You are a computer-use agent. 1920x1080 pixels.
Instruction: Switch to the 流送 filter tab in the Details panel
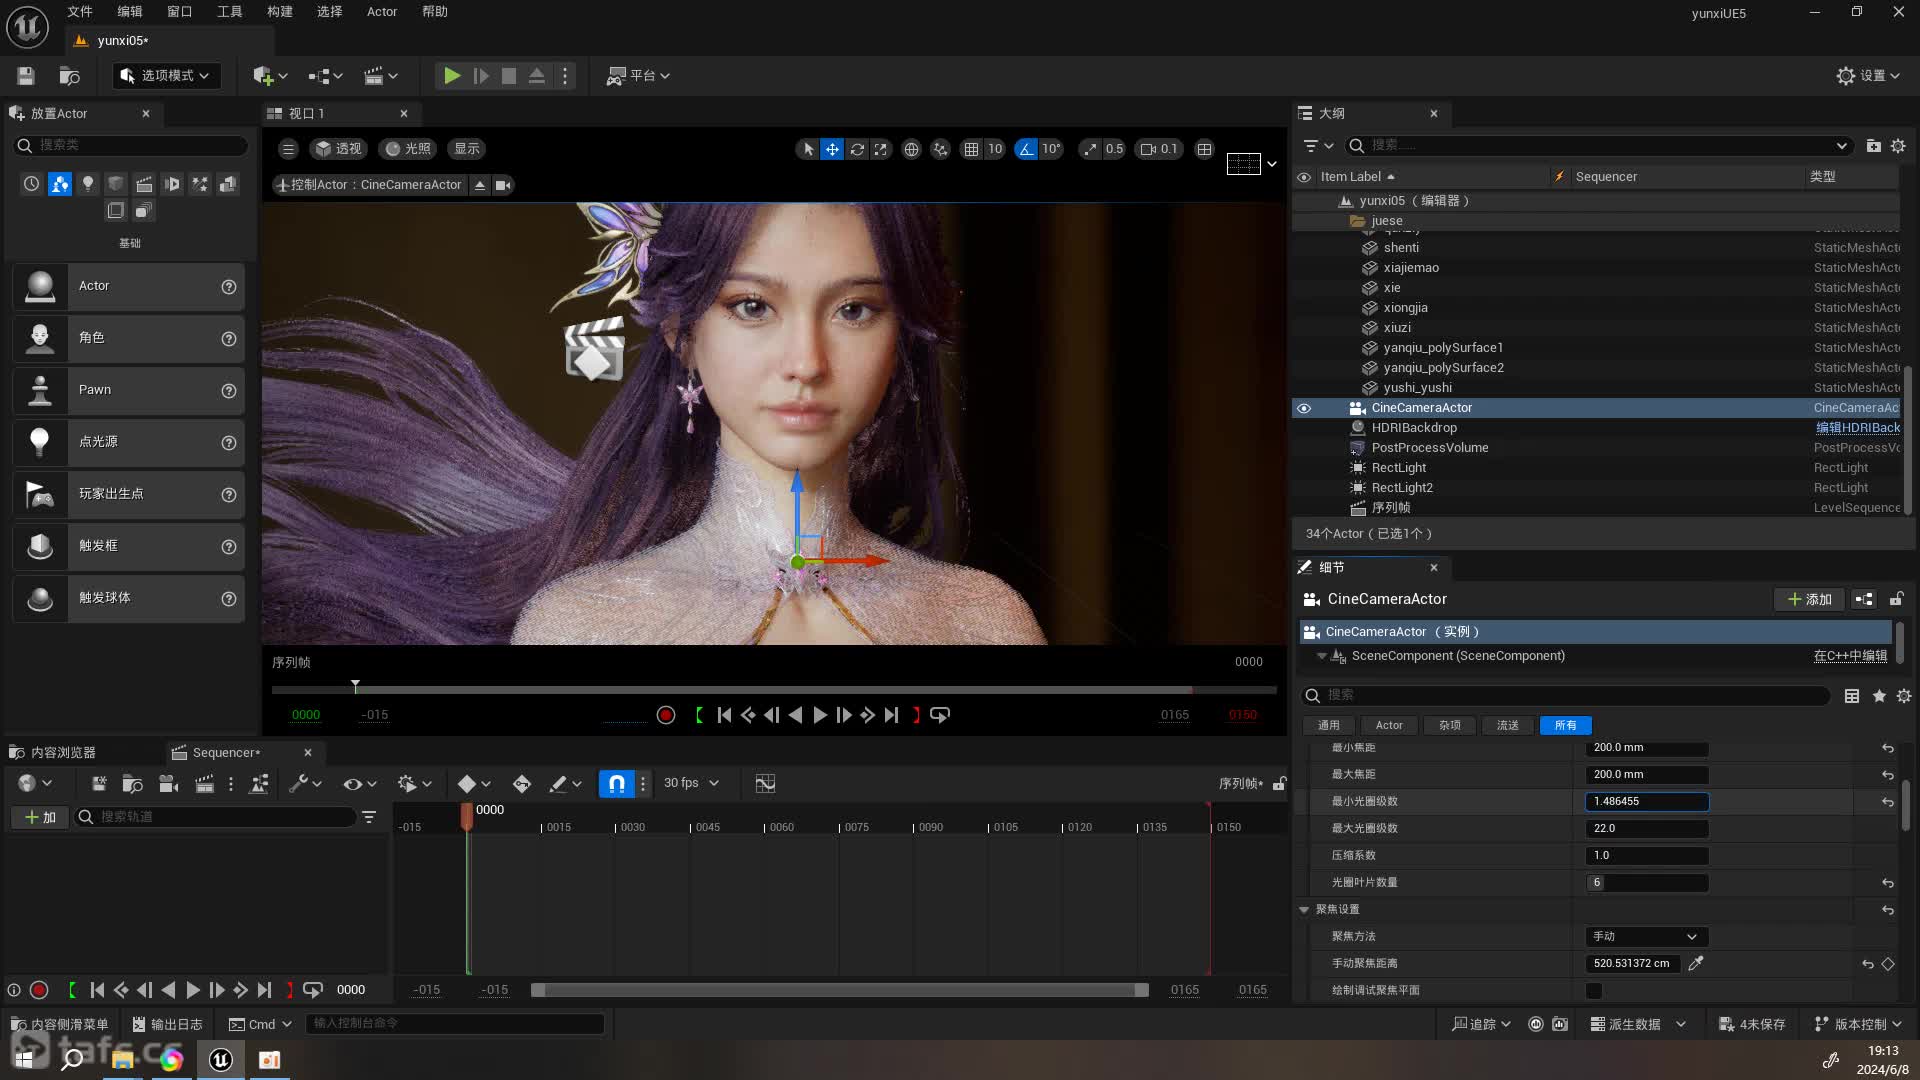click(1507, 726)
